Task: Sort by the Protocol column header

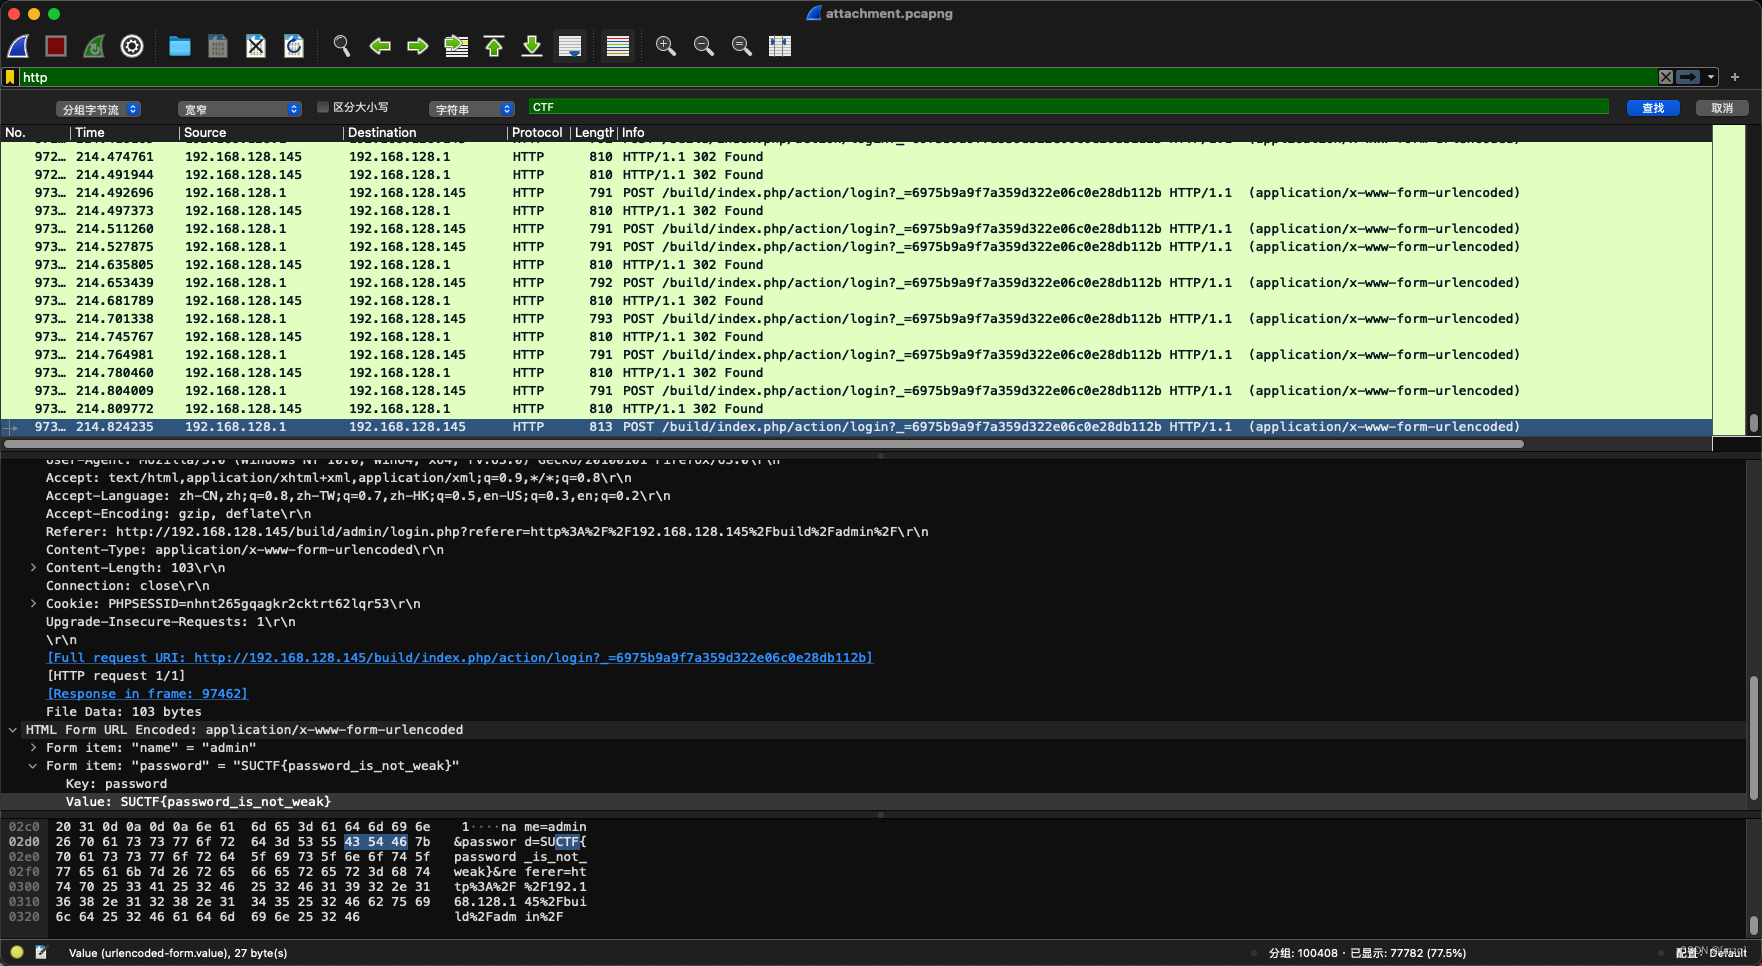Action: pyautogui.click(x=538, y=133)
